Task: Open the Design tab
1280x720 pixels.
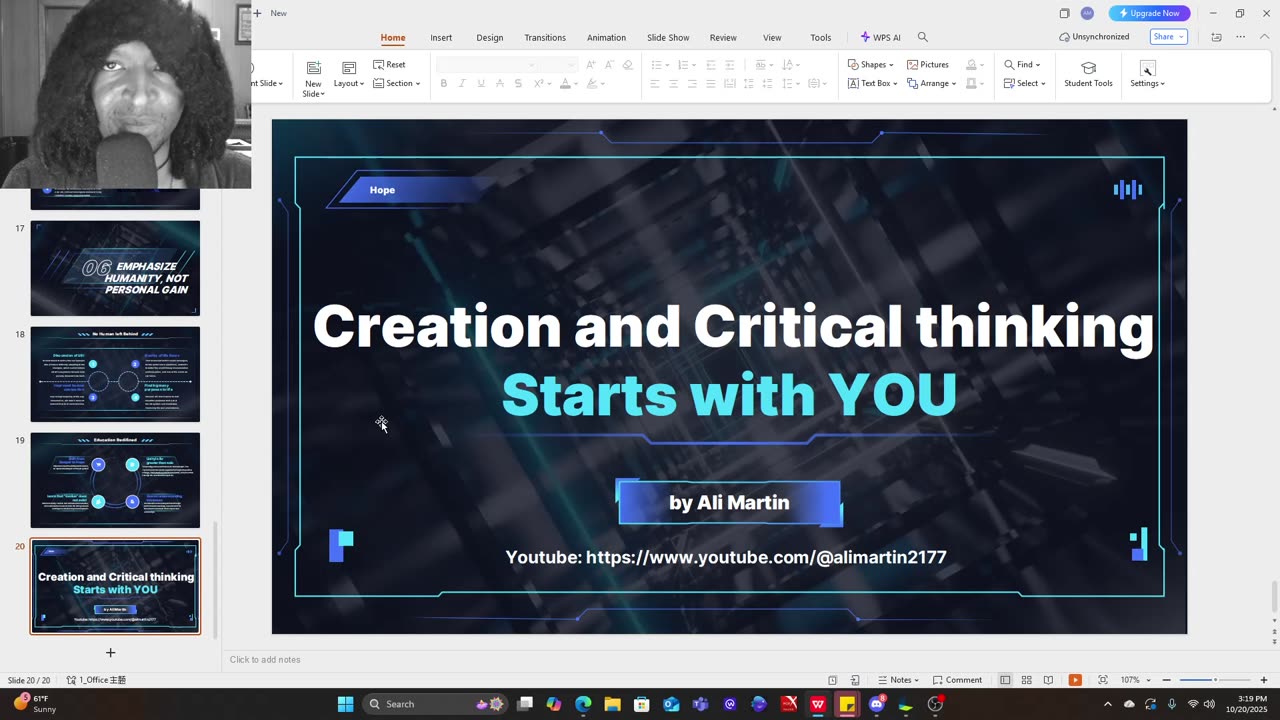Action: coord(490,37)
